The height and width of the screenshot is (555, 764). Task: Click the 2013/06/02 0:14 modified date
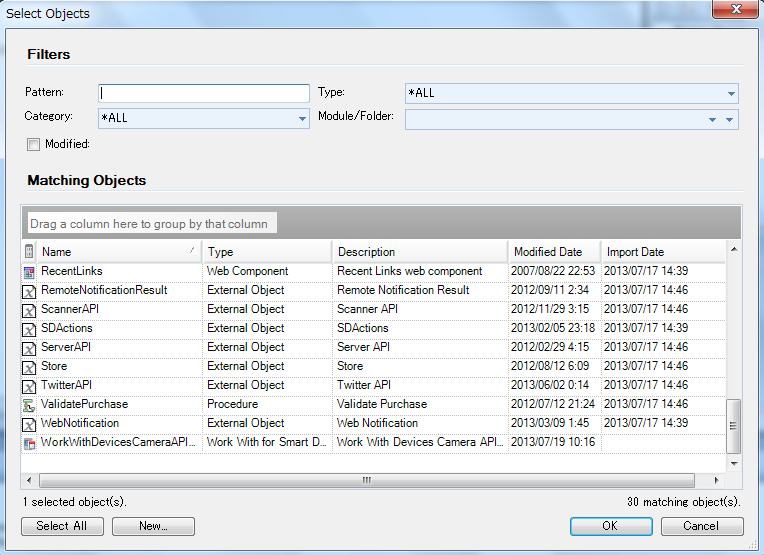point(550,385)
